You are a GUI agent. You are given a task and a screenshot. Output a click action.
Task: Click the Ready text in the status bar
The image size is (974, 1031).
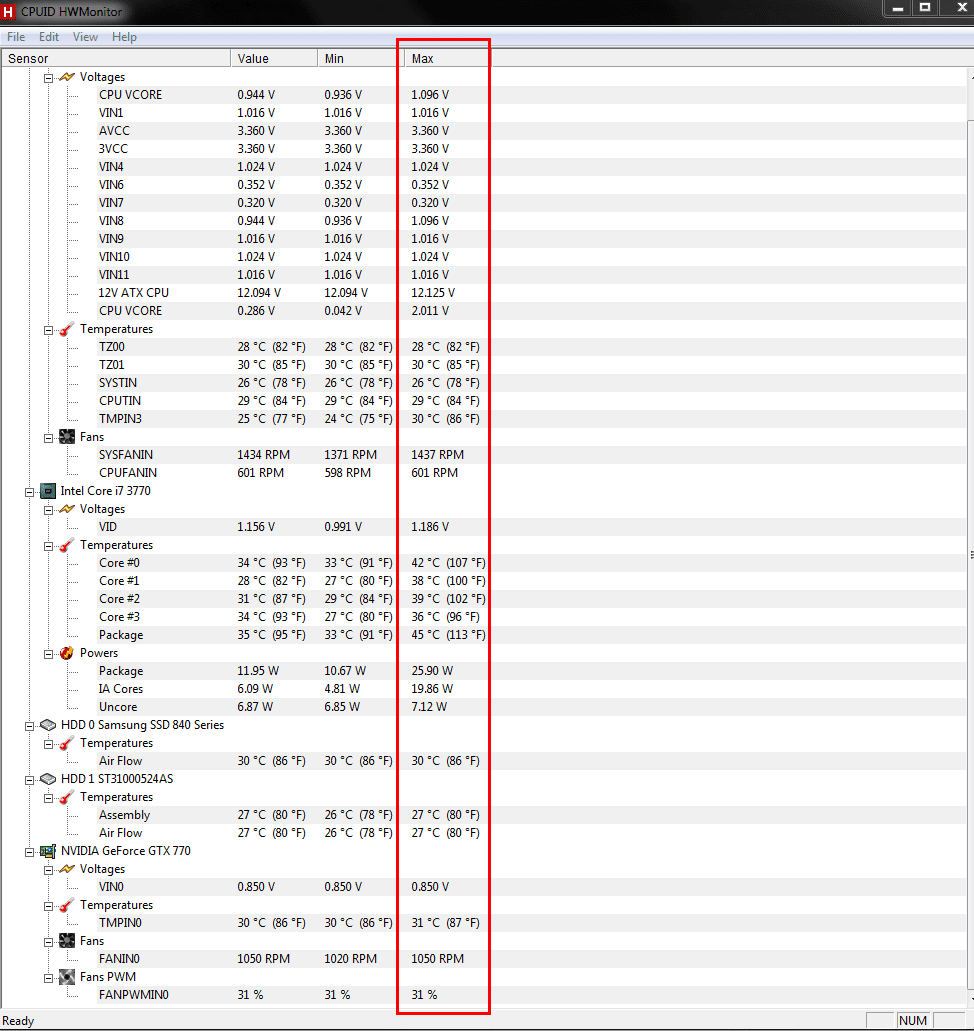click(x=18, y=1020)
